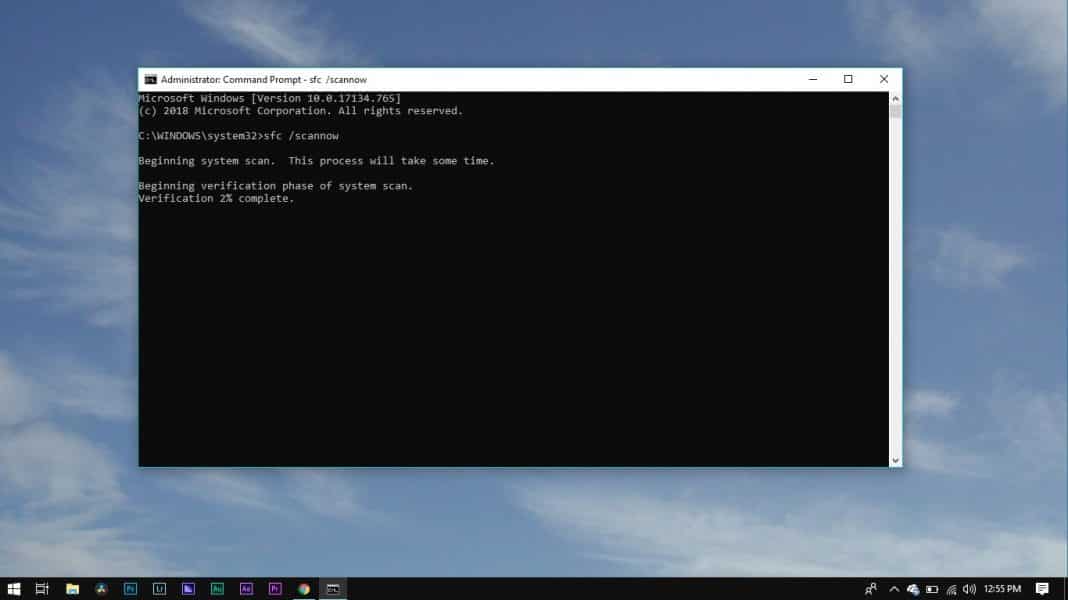Click the People icon in the system tray
The height and width of the screenshot is (600, 1068).
[870, 589]
